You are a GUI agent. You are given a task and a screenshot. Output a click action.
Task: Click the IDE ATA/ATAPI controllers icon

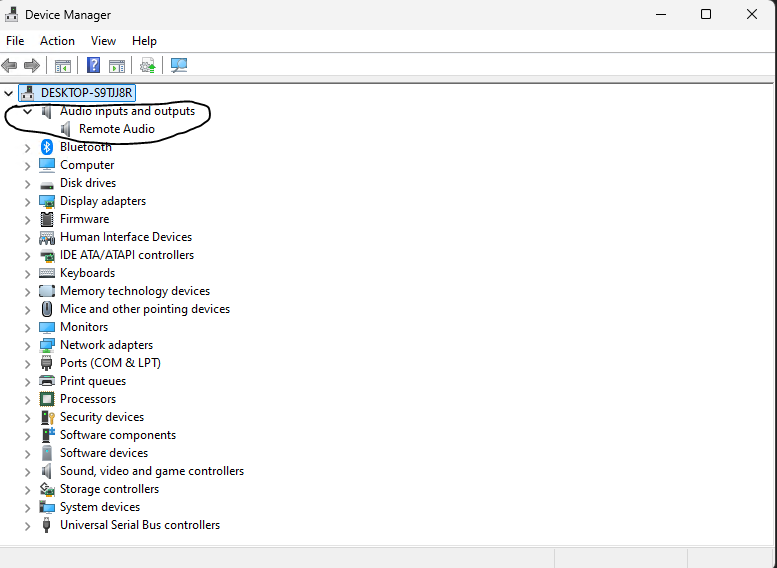coord(47,256)
